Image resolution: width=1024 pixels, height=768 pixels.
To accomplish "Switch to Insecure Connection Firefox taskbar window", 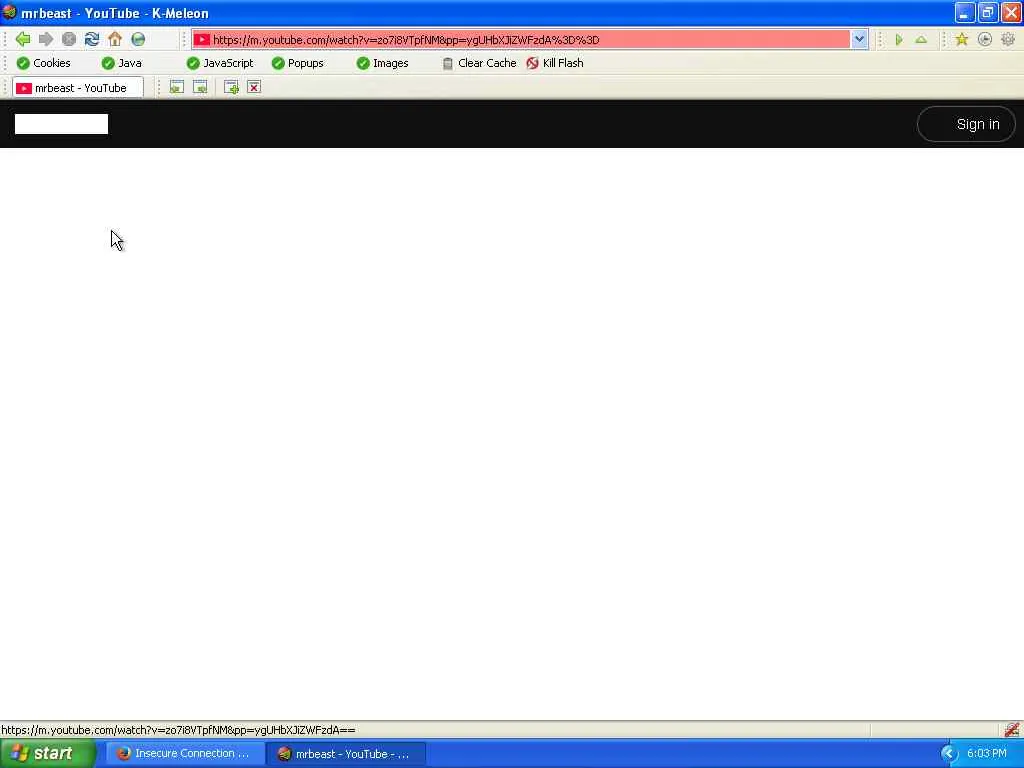I will coord(185,754).
